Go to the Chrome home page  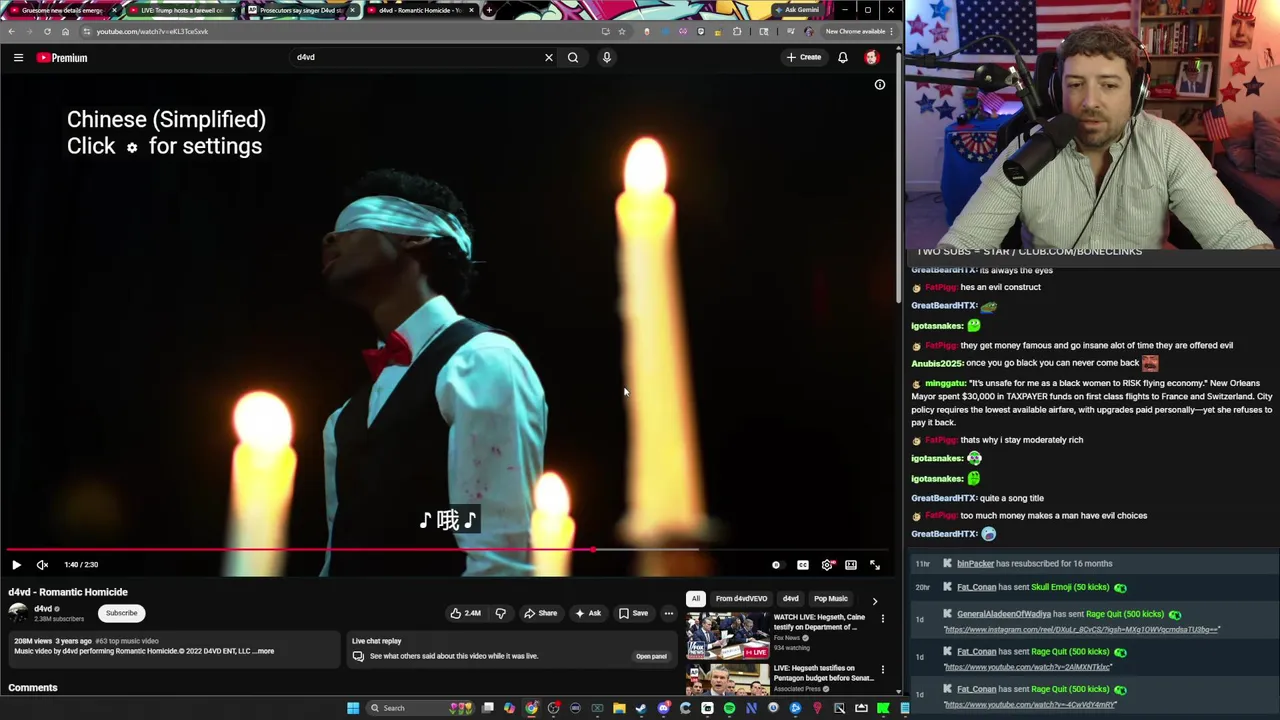click(x=65, y=31)
